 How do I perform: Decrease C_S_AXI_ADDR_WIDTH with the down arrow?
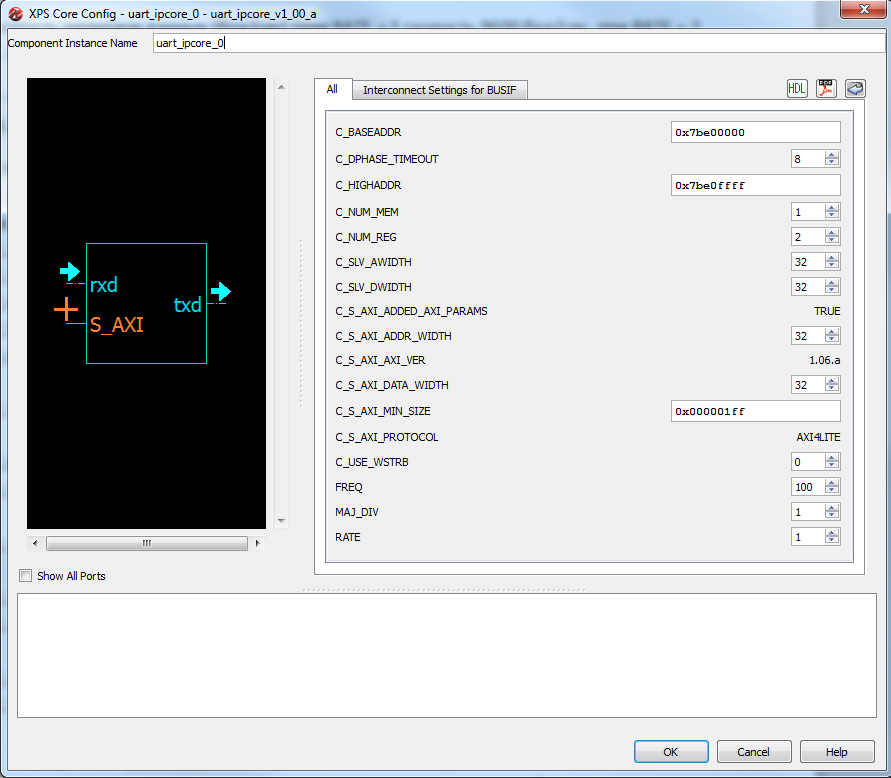click(832, 339)
